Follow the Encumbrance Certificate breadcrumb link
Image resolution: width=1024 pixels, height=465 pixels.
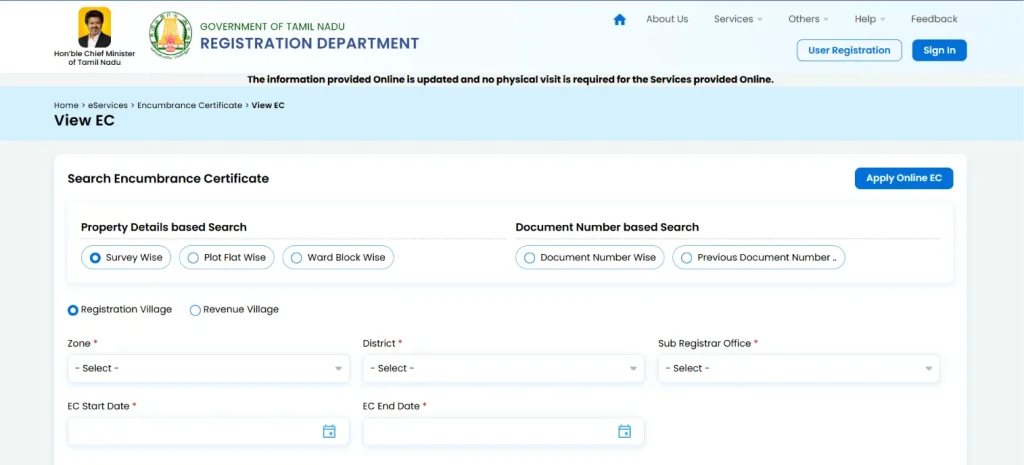pyautogui.click(x=189, y=105)
